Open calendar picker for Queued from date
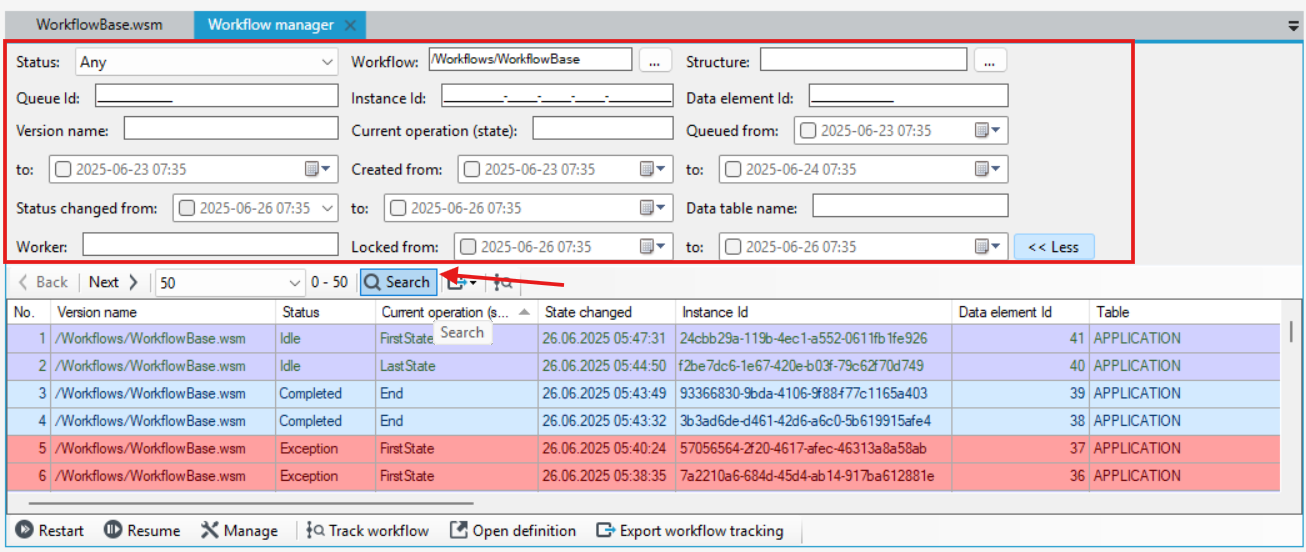 987,131
